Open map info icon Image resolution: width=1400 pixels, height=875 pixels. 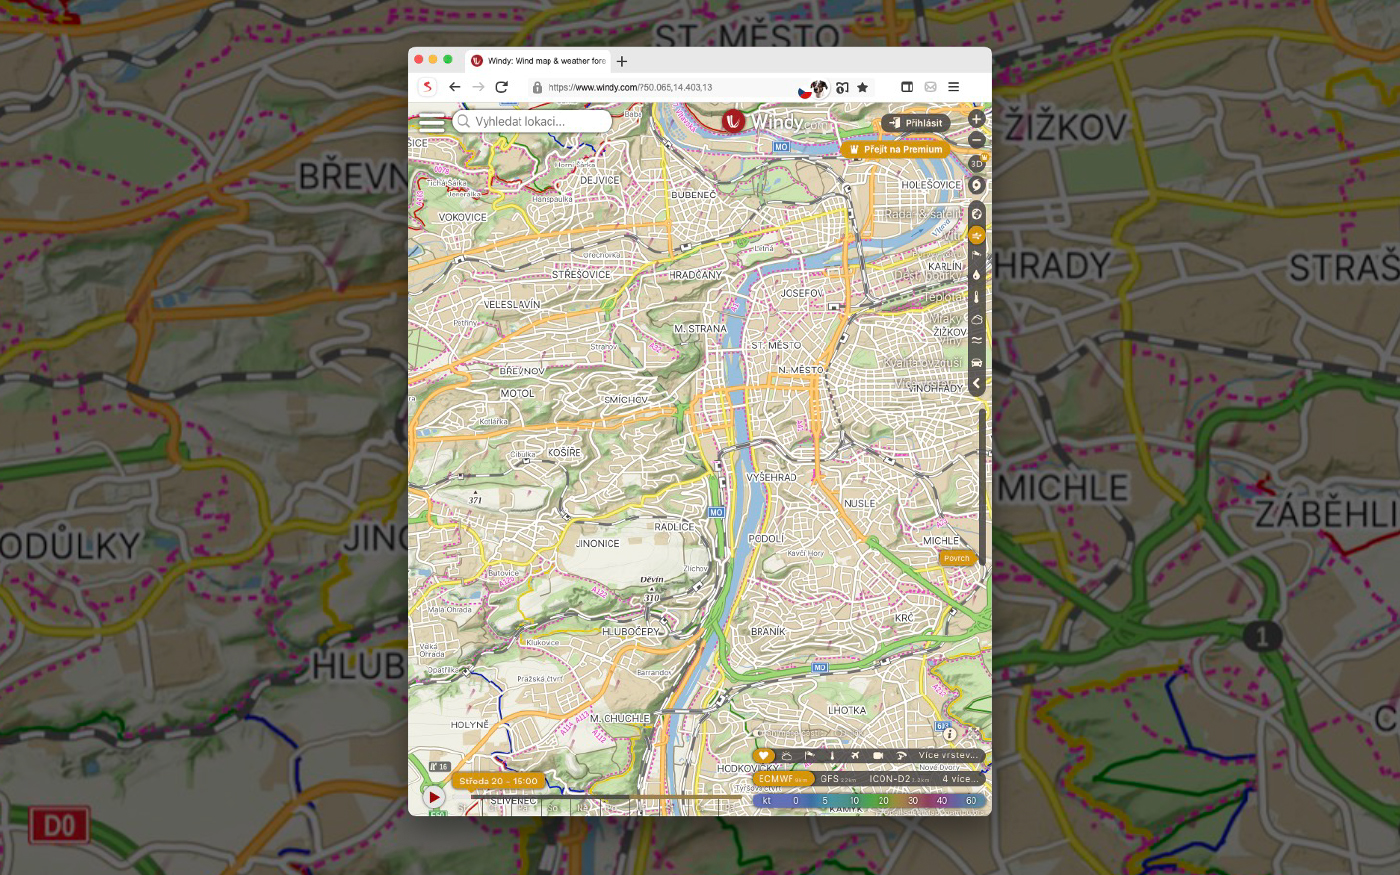(x=950, y=734)
